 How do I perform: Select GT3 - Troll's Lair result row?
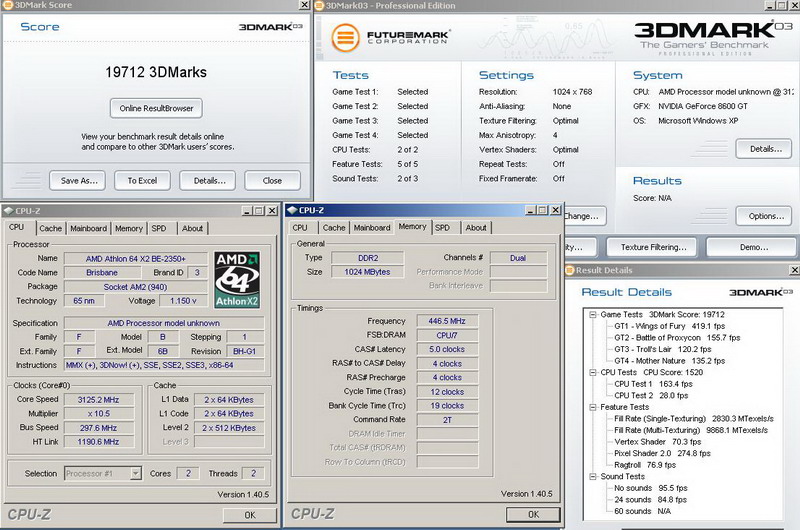tap(662, 349)
